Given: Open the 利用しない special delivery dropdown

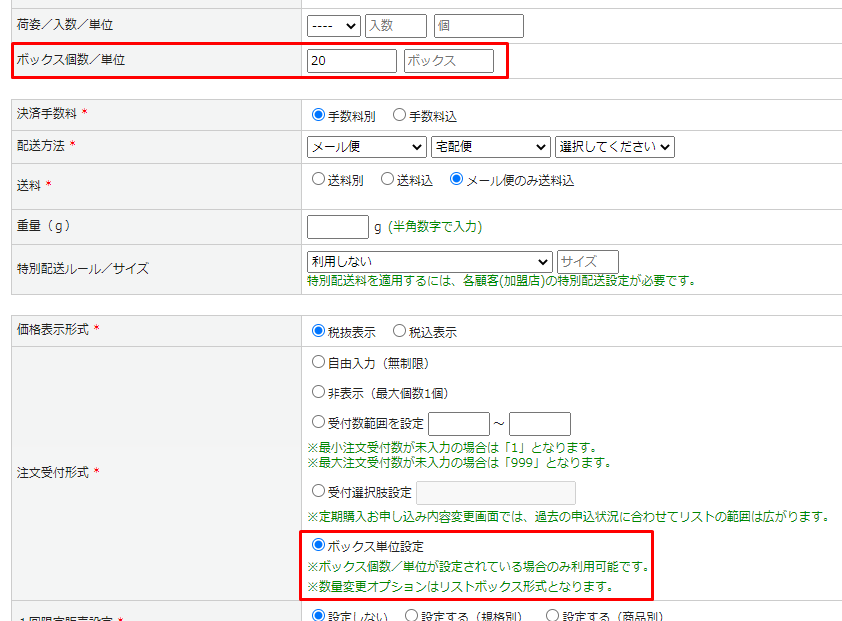Looking at the screenshot, I should pos(429,261).
